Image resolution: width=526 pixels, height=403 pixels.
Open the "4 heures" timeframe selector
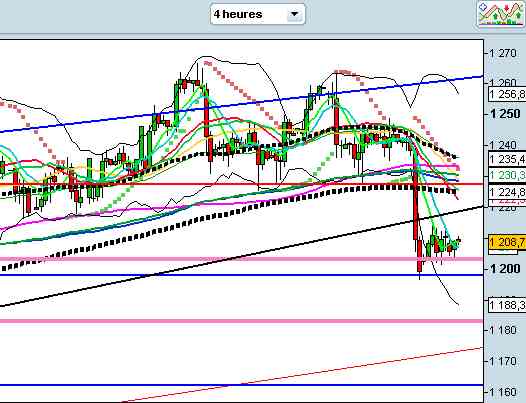click(x=258, y=14)
